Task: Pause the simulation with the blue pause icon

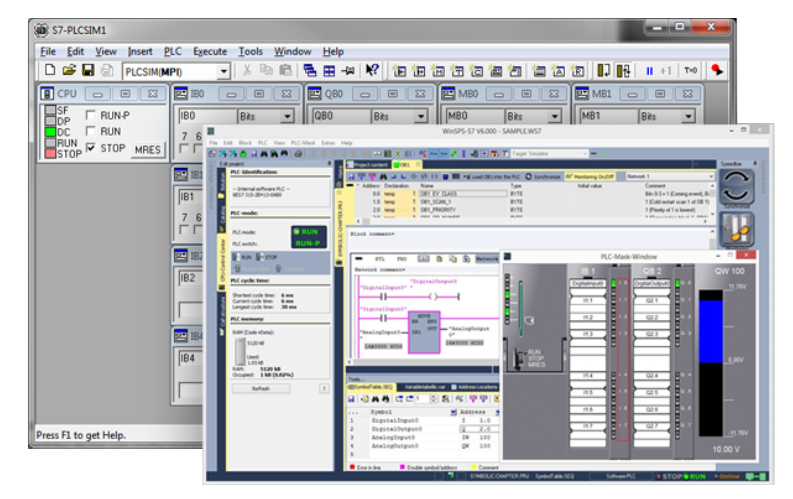Action: (649, 71)
